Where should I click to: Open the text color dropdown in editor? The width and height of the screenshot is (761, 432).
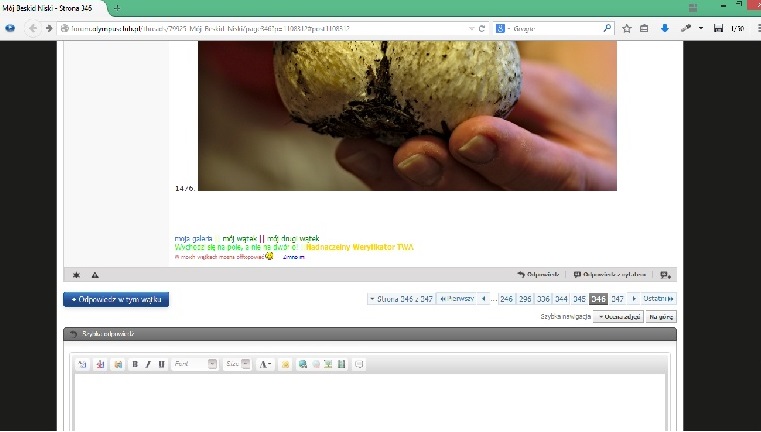[x=266, y=364]
